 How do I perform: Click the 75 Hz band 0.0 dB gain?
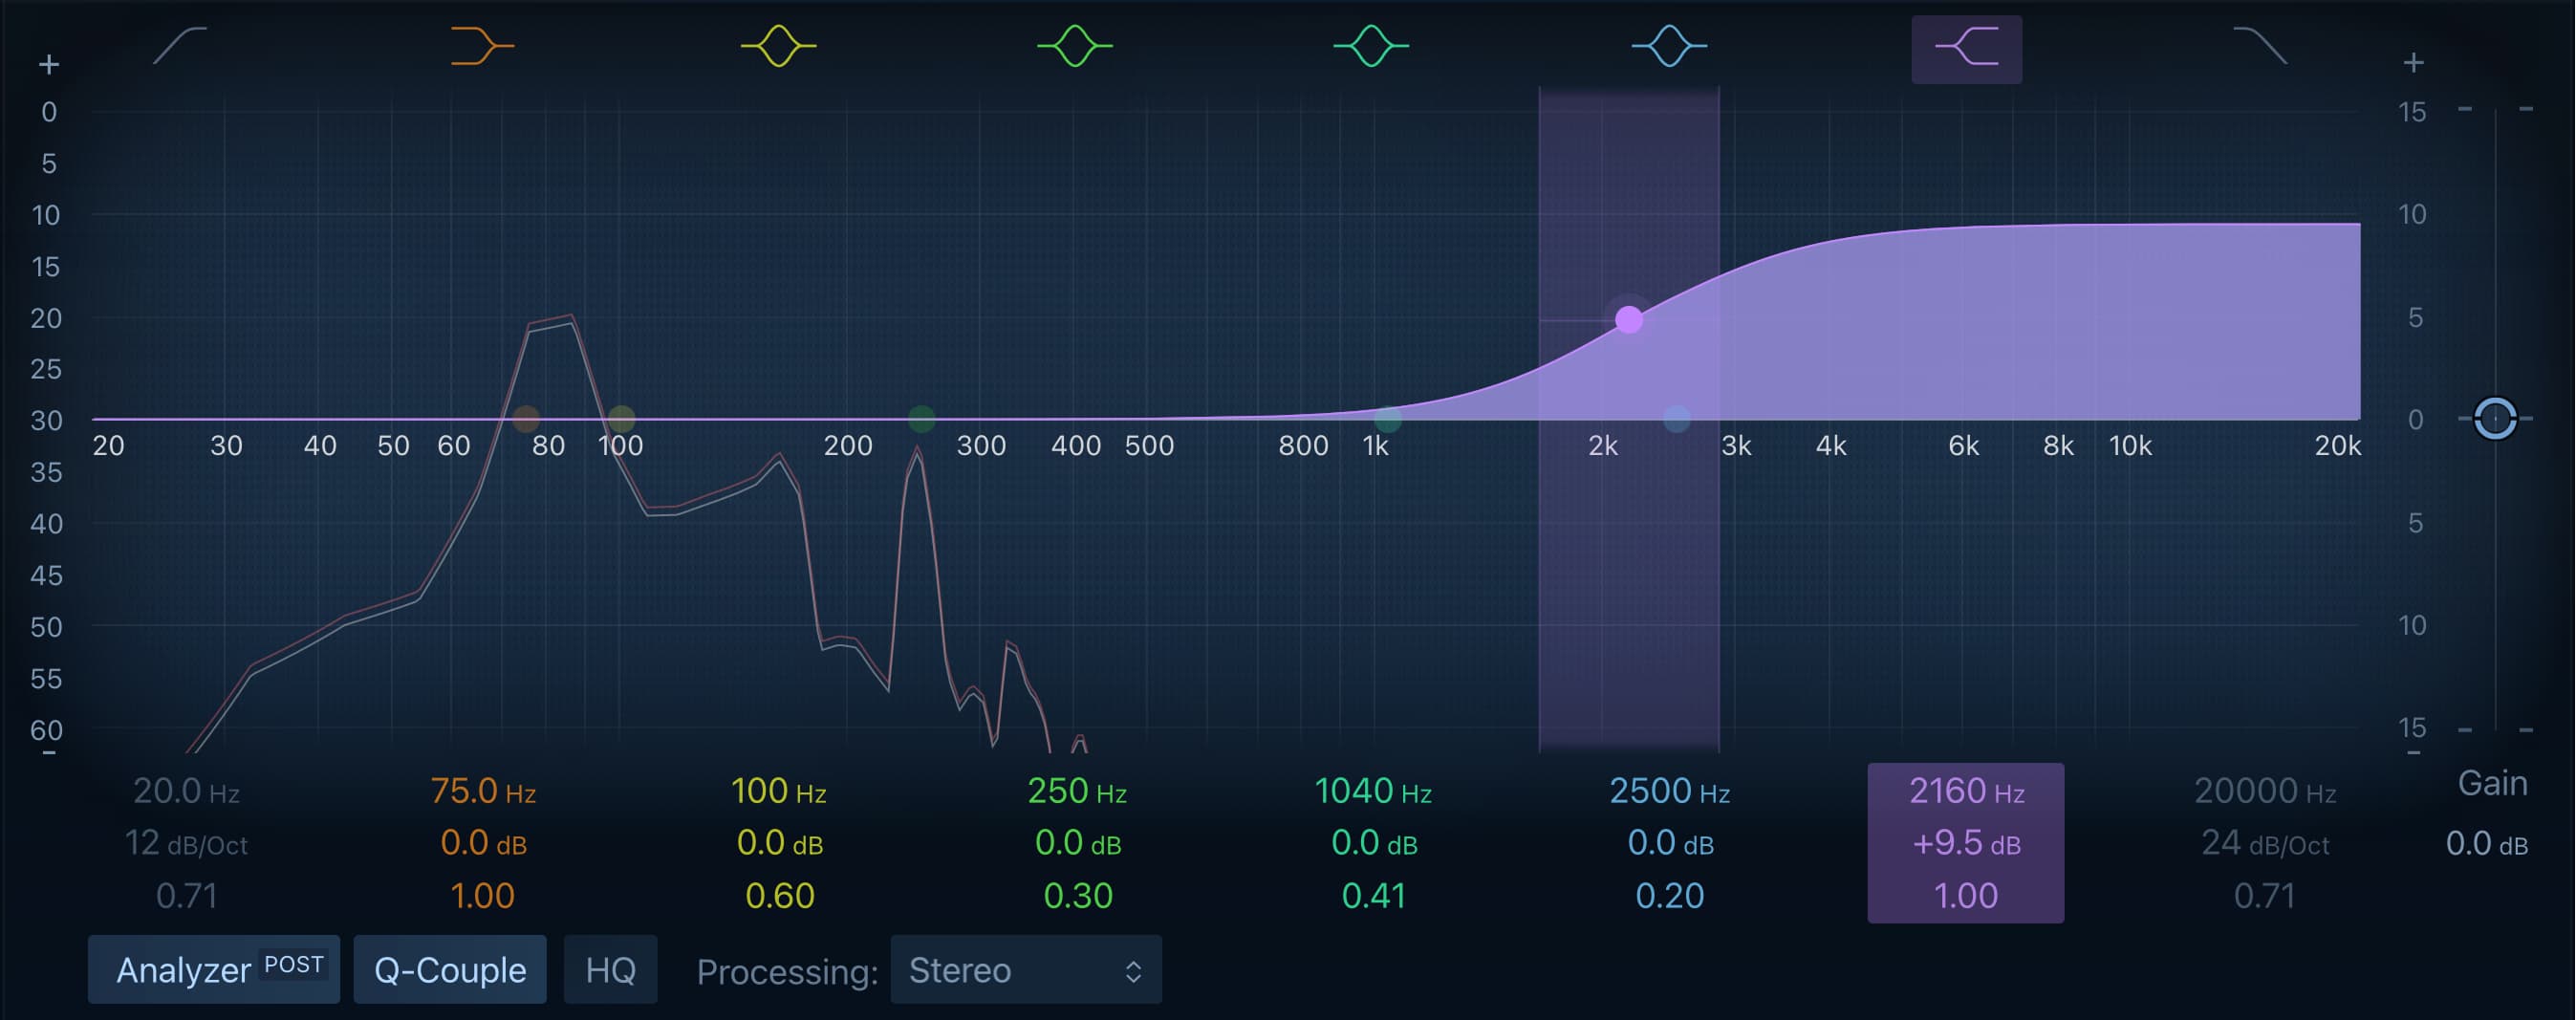483,844
